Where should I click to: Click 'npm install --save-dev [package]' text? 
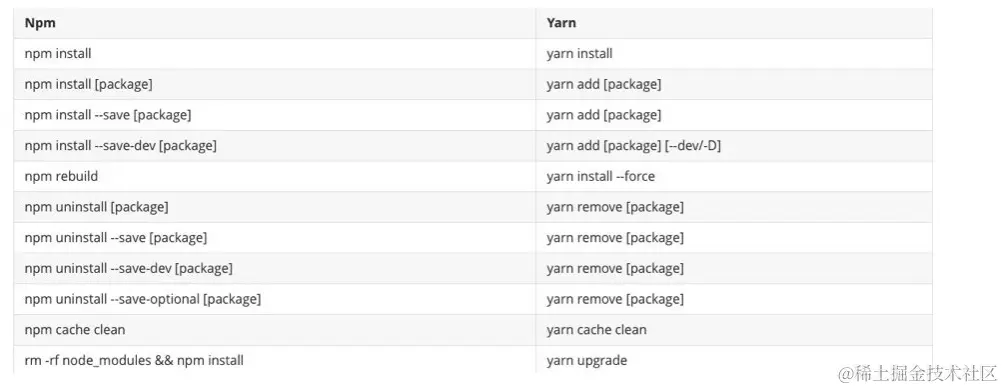pos(120,146)
